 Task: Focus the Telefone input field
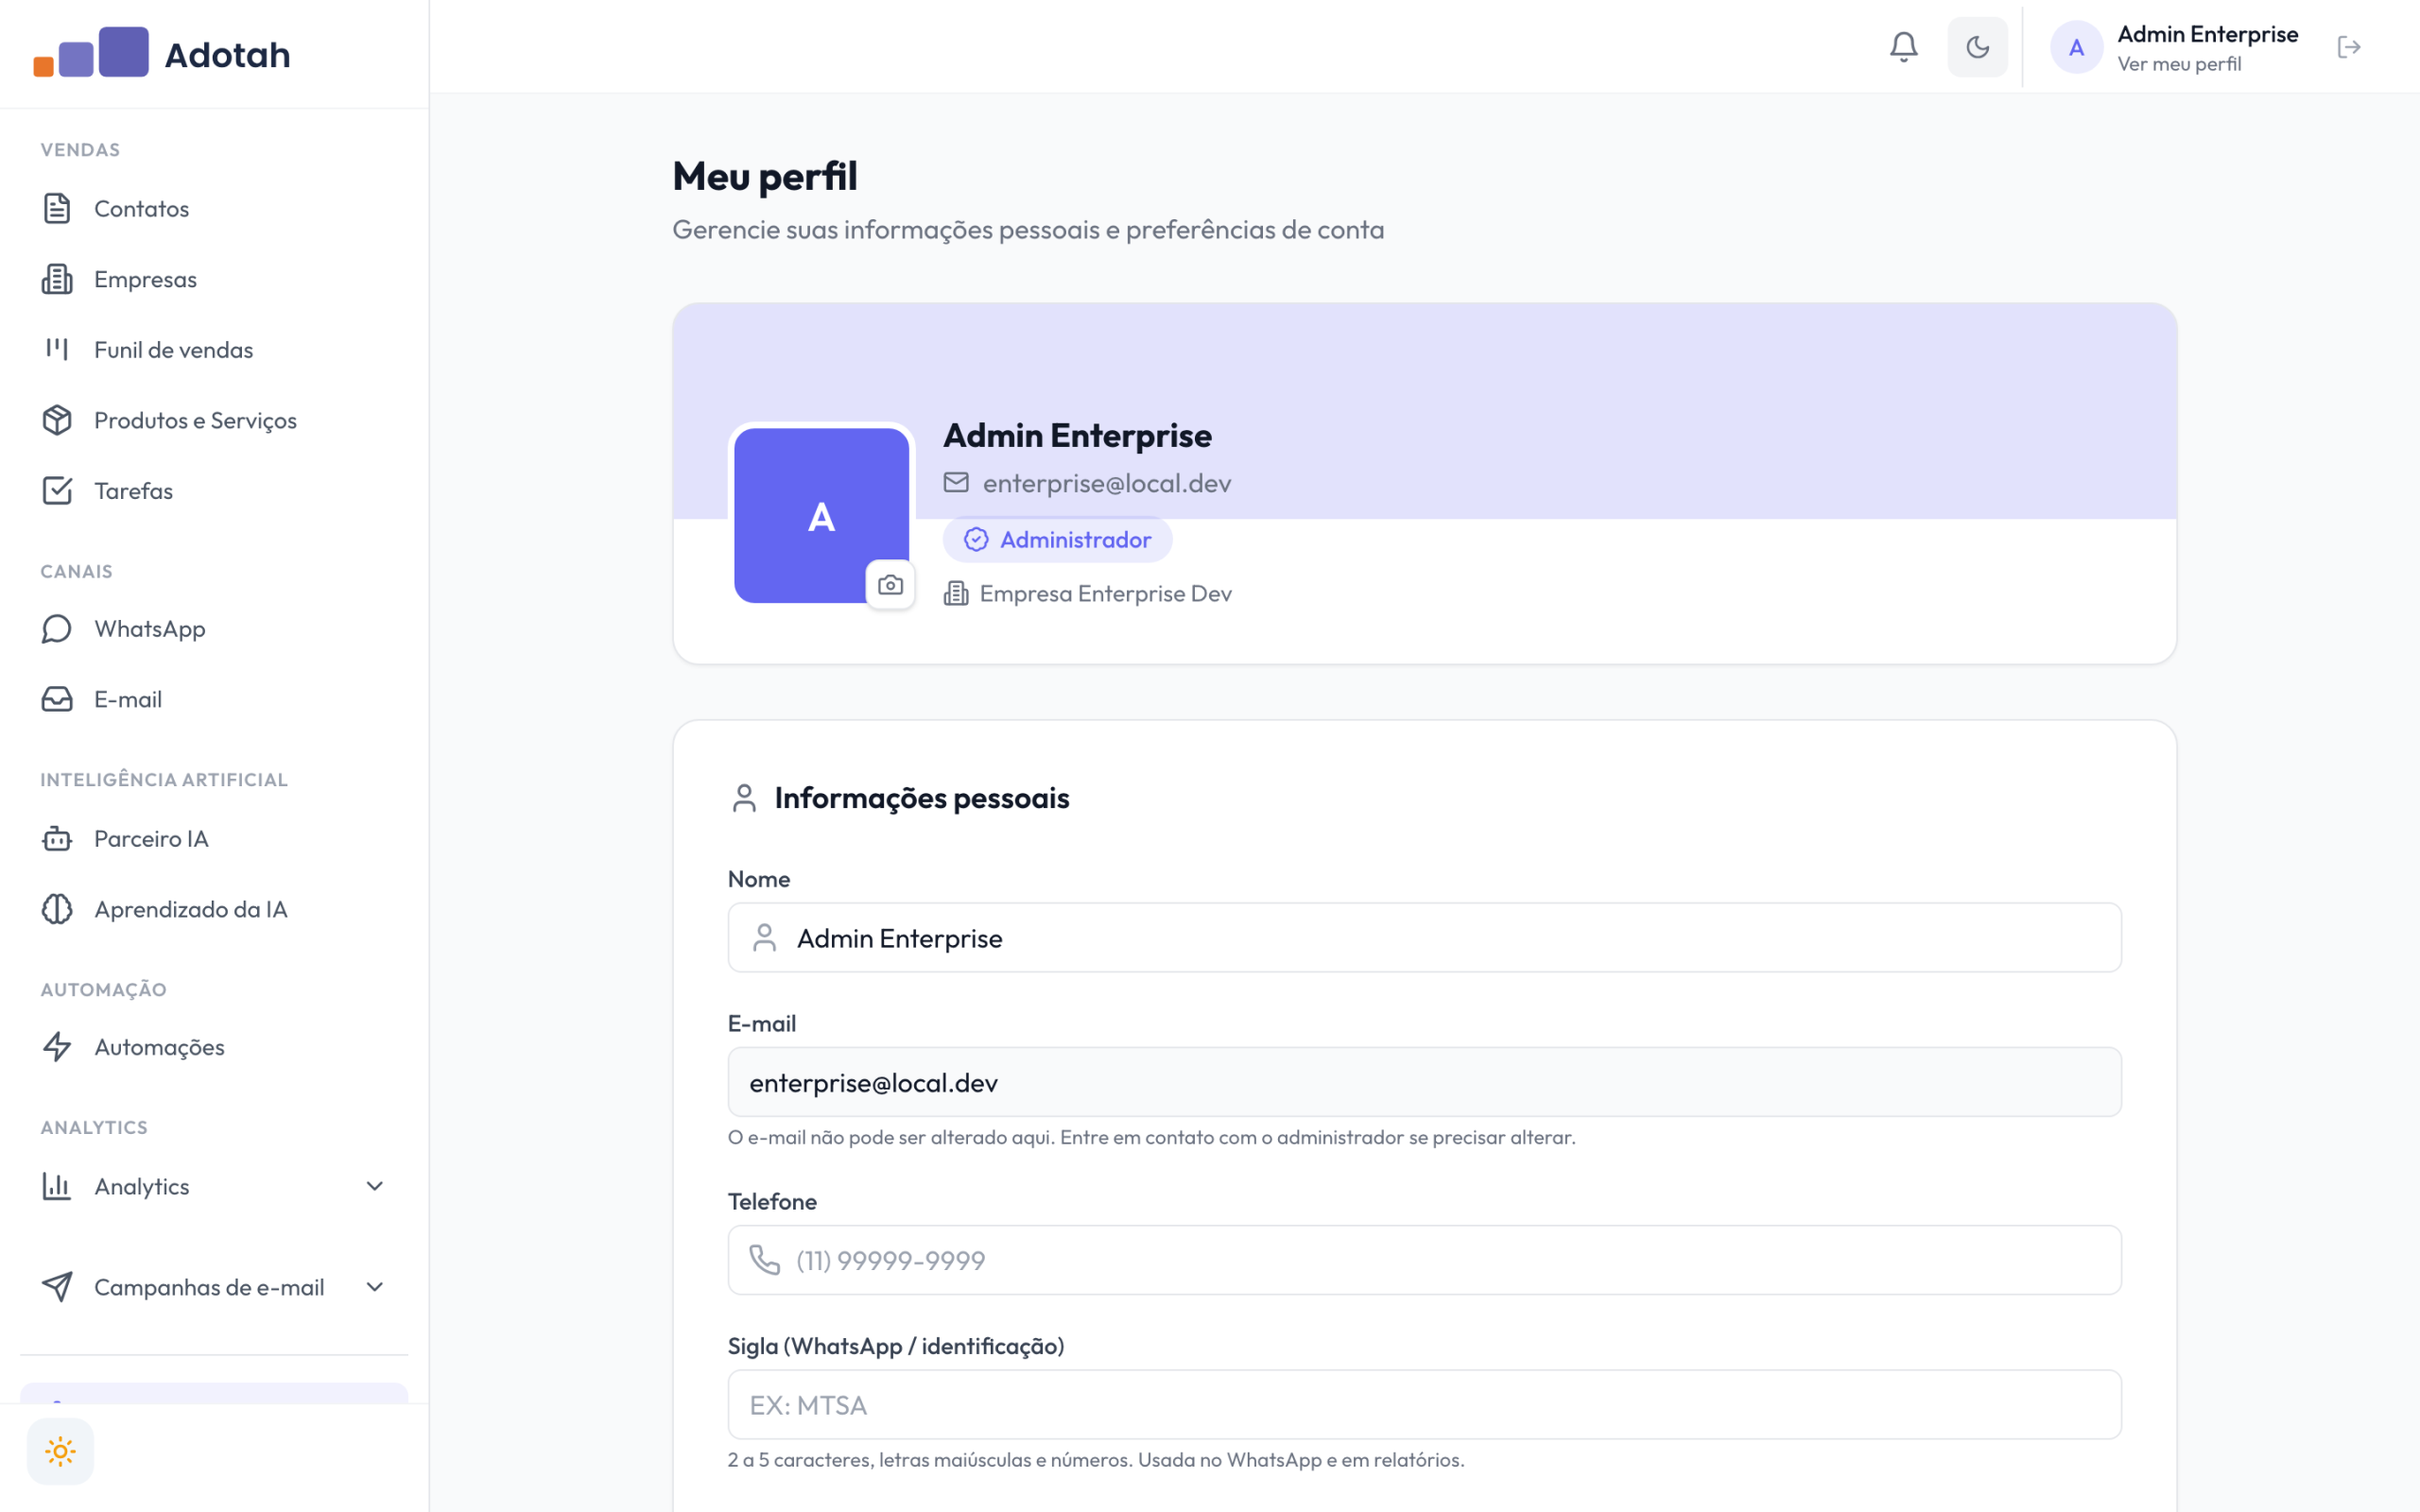pos(1424,1260)
